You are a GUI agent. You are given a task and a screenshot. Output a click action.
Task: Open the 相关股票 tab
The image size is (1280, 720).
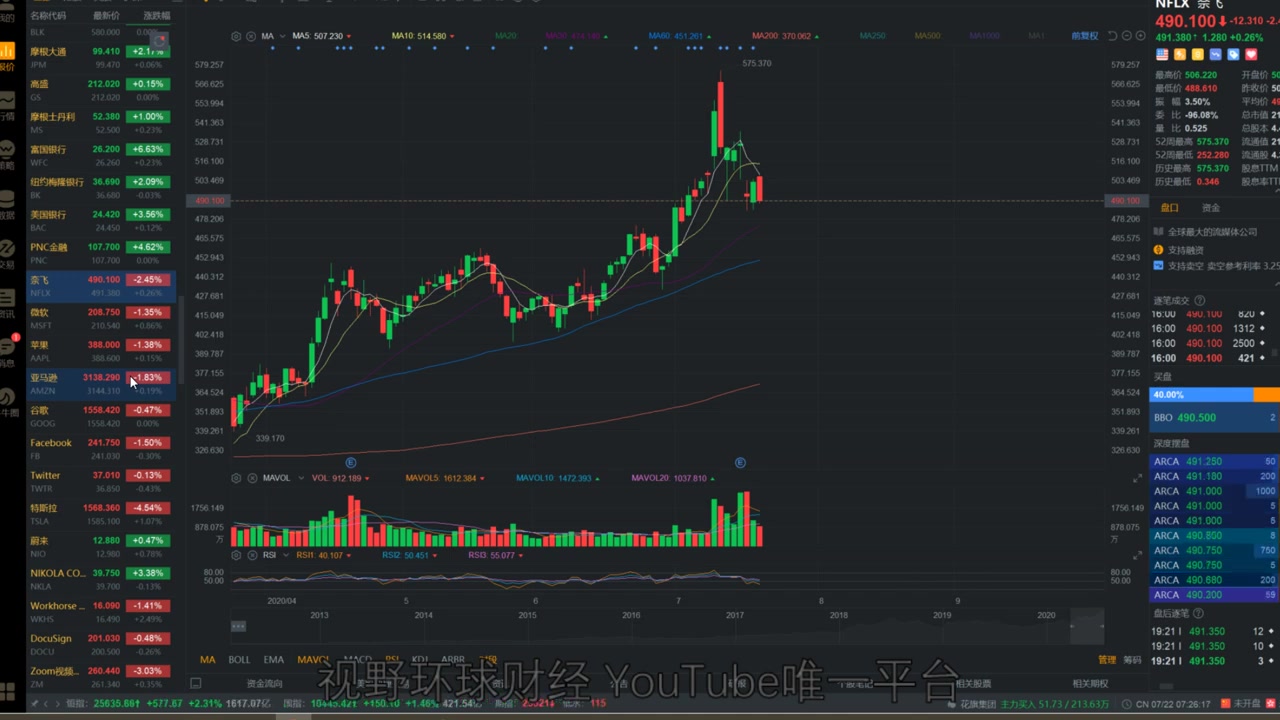(973, 684)
